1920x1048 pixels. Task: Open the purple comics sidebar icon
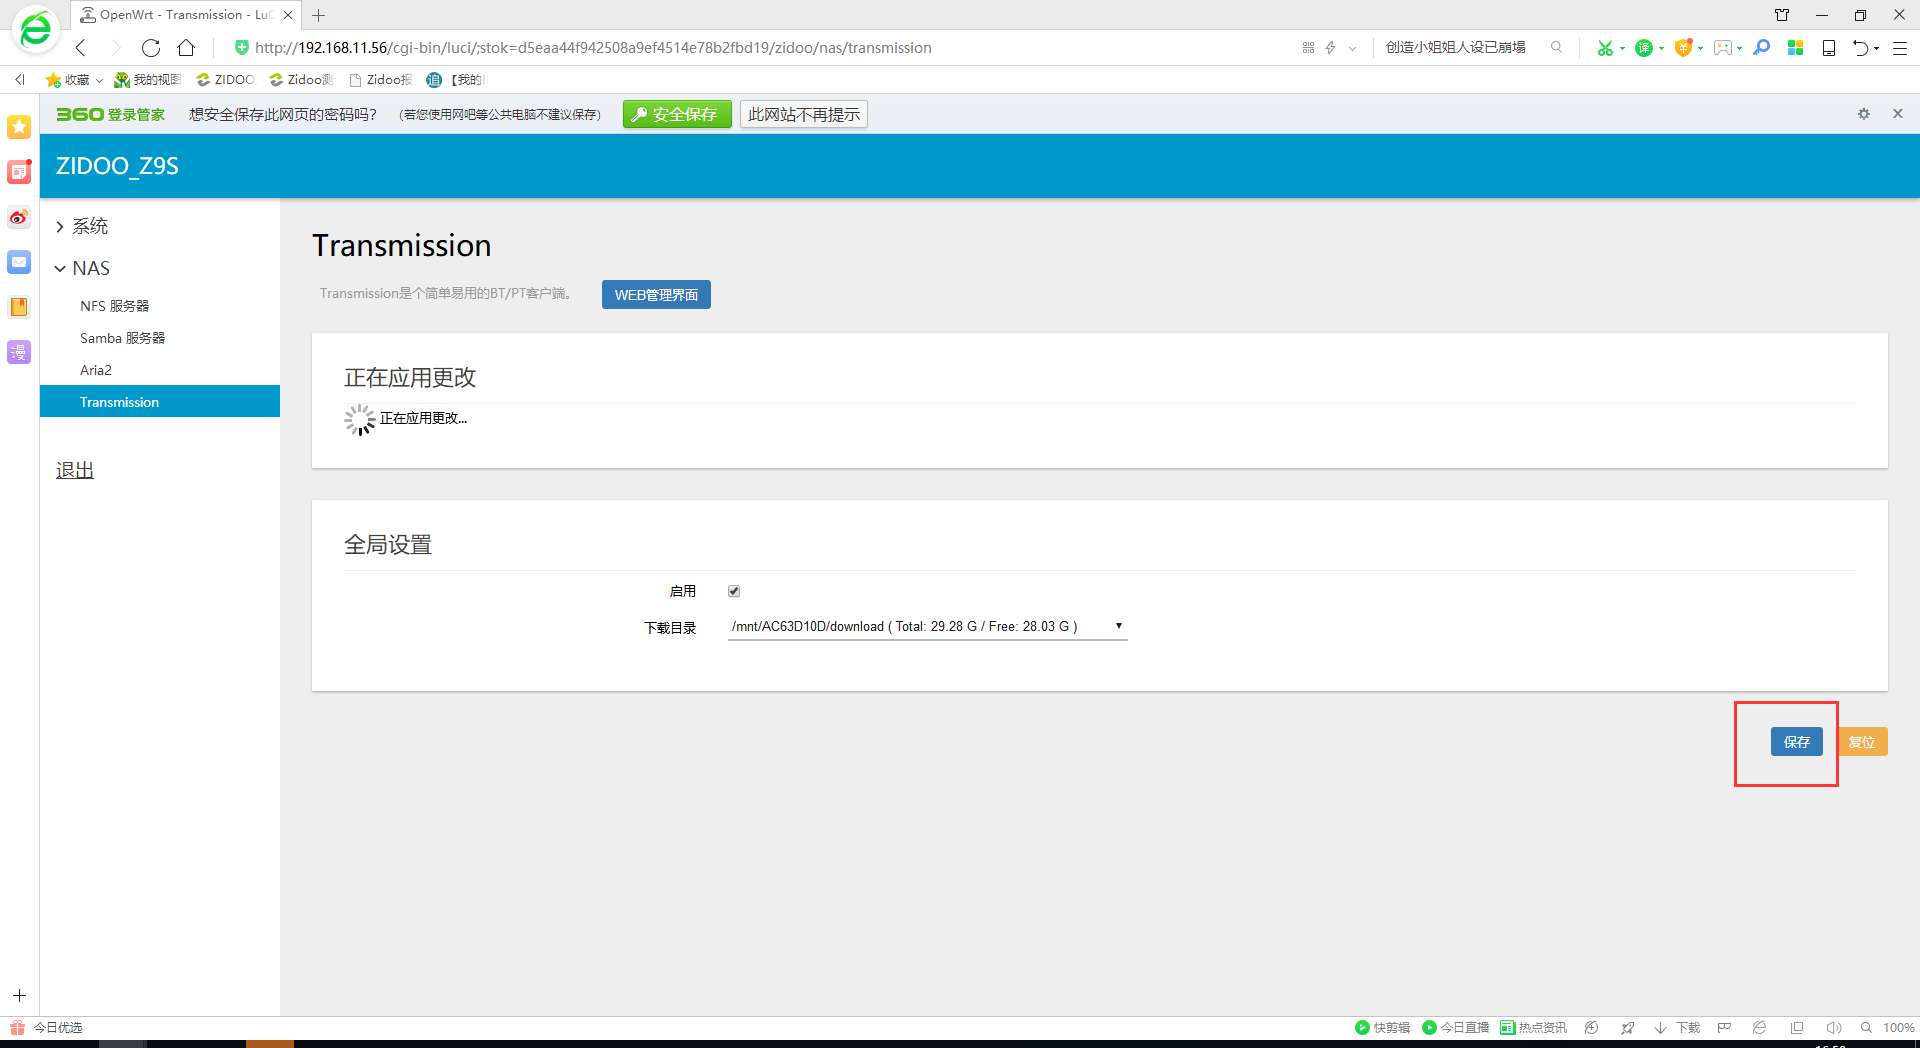[19, 352]
